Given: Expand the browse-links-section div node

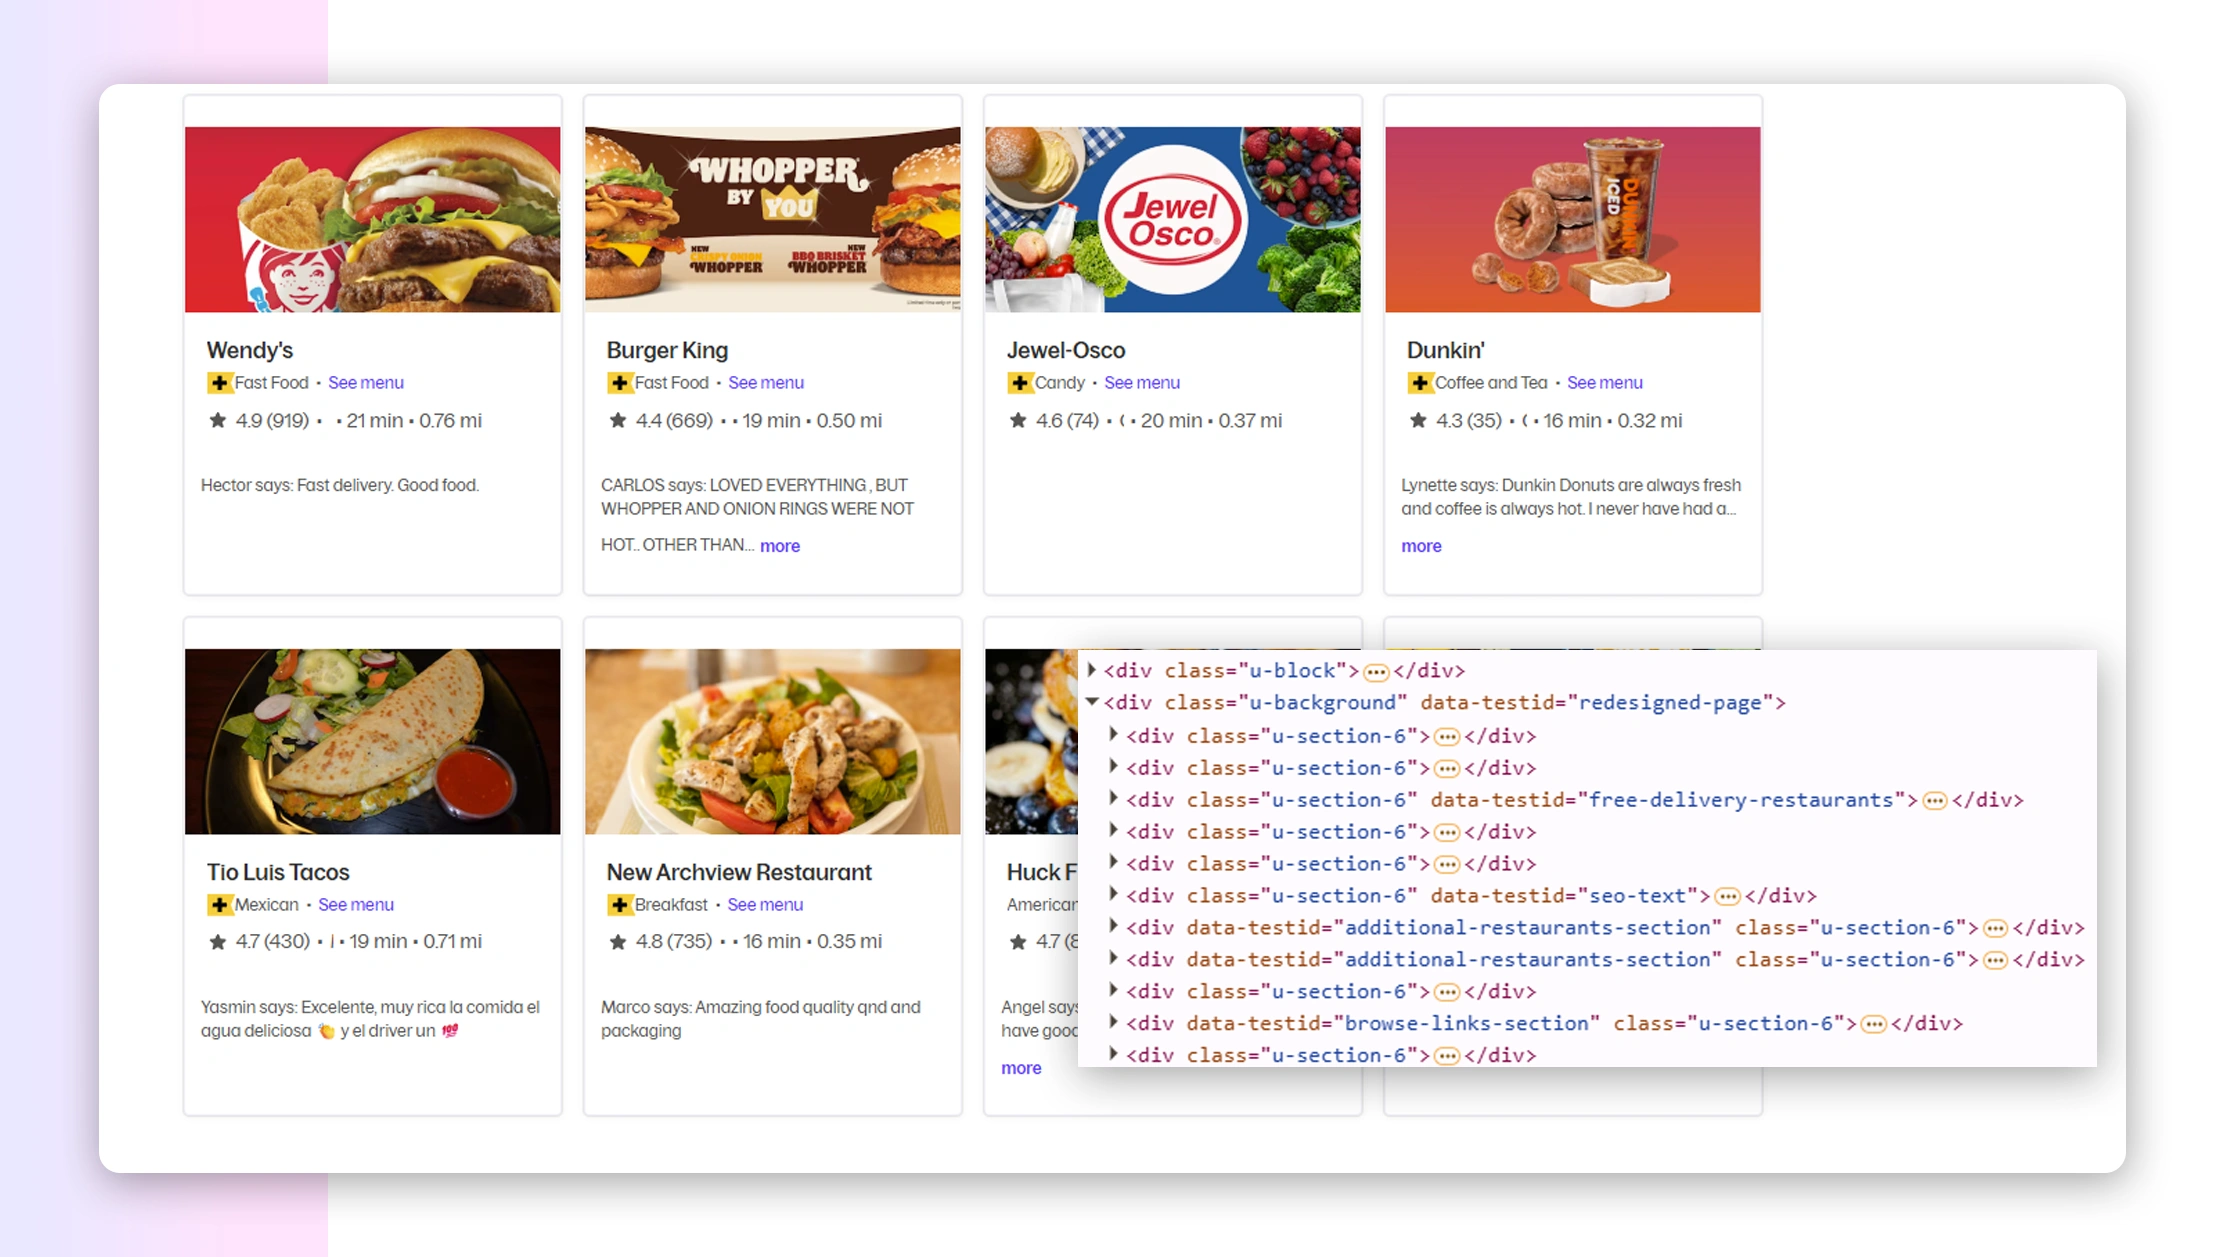Looking at the screenshot, I should point(1113,1023).
